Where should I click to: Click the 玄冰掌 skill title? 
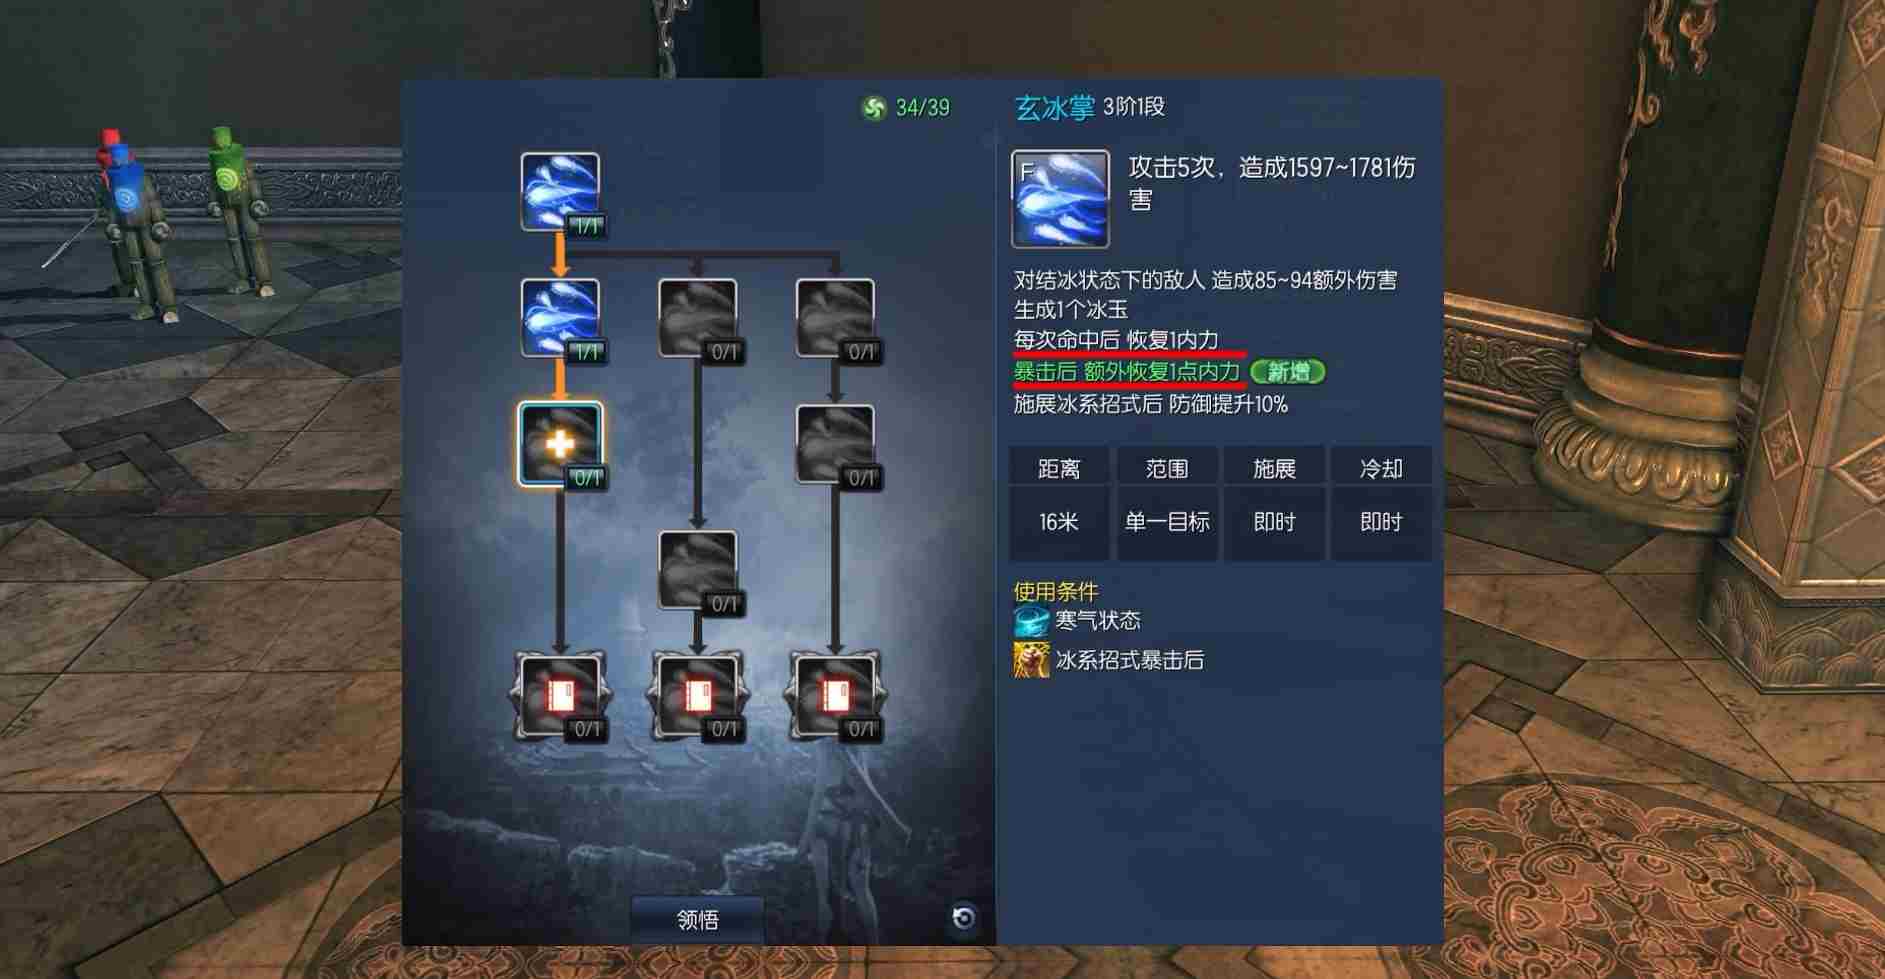[1055, 107]
